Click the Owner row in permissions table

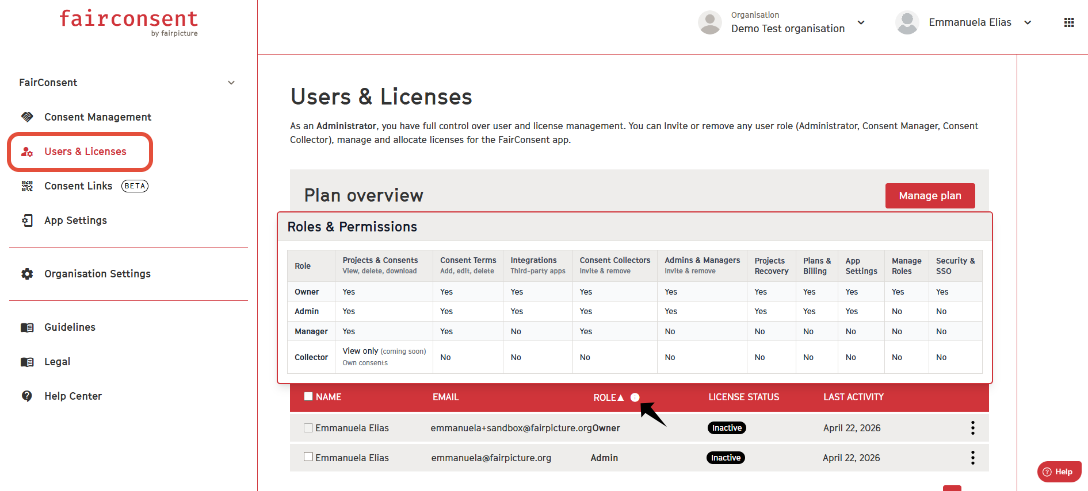coord(636,292)
